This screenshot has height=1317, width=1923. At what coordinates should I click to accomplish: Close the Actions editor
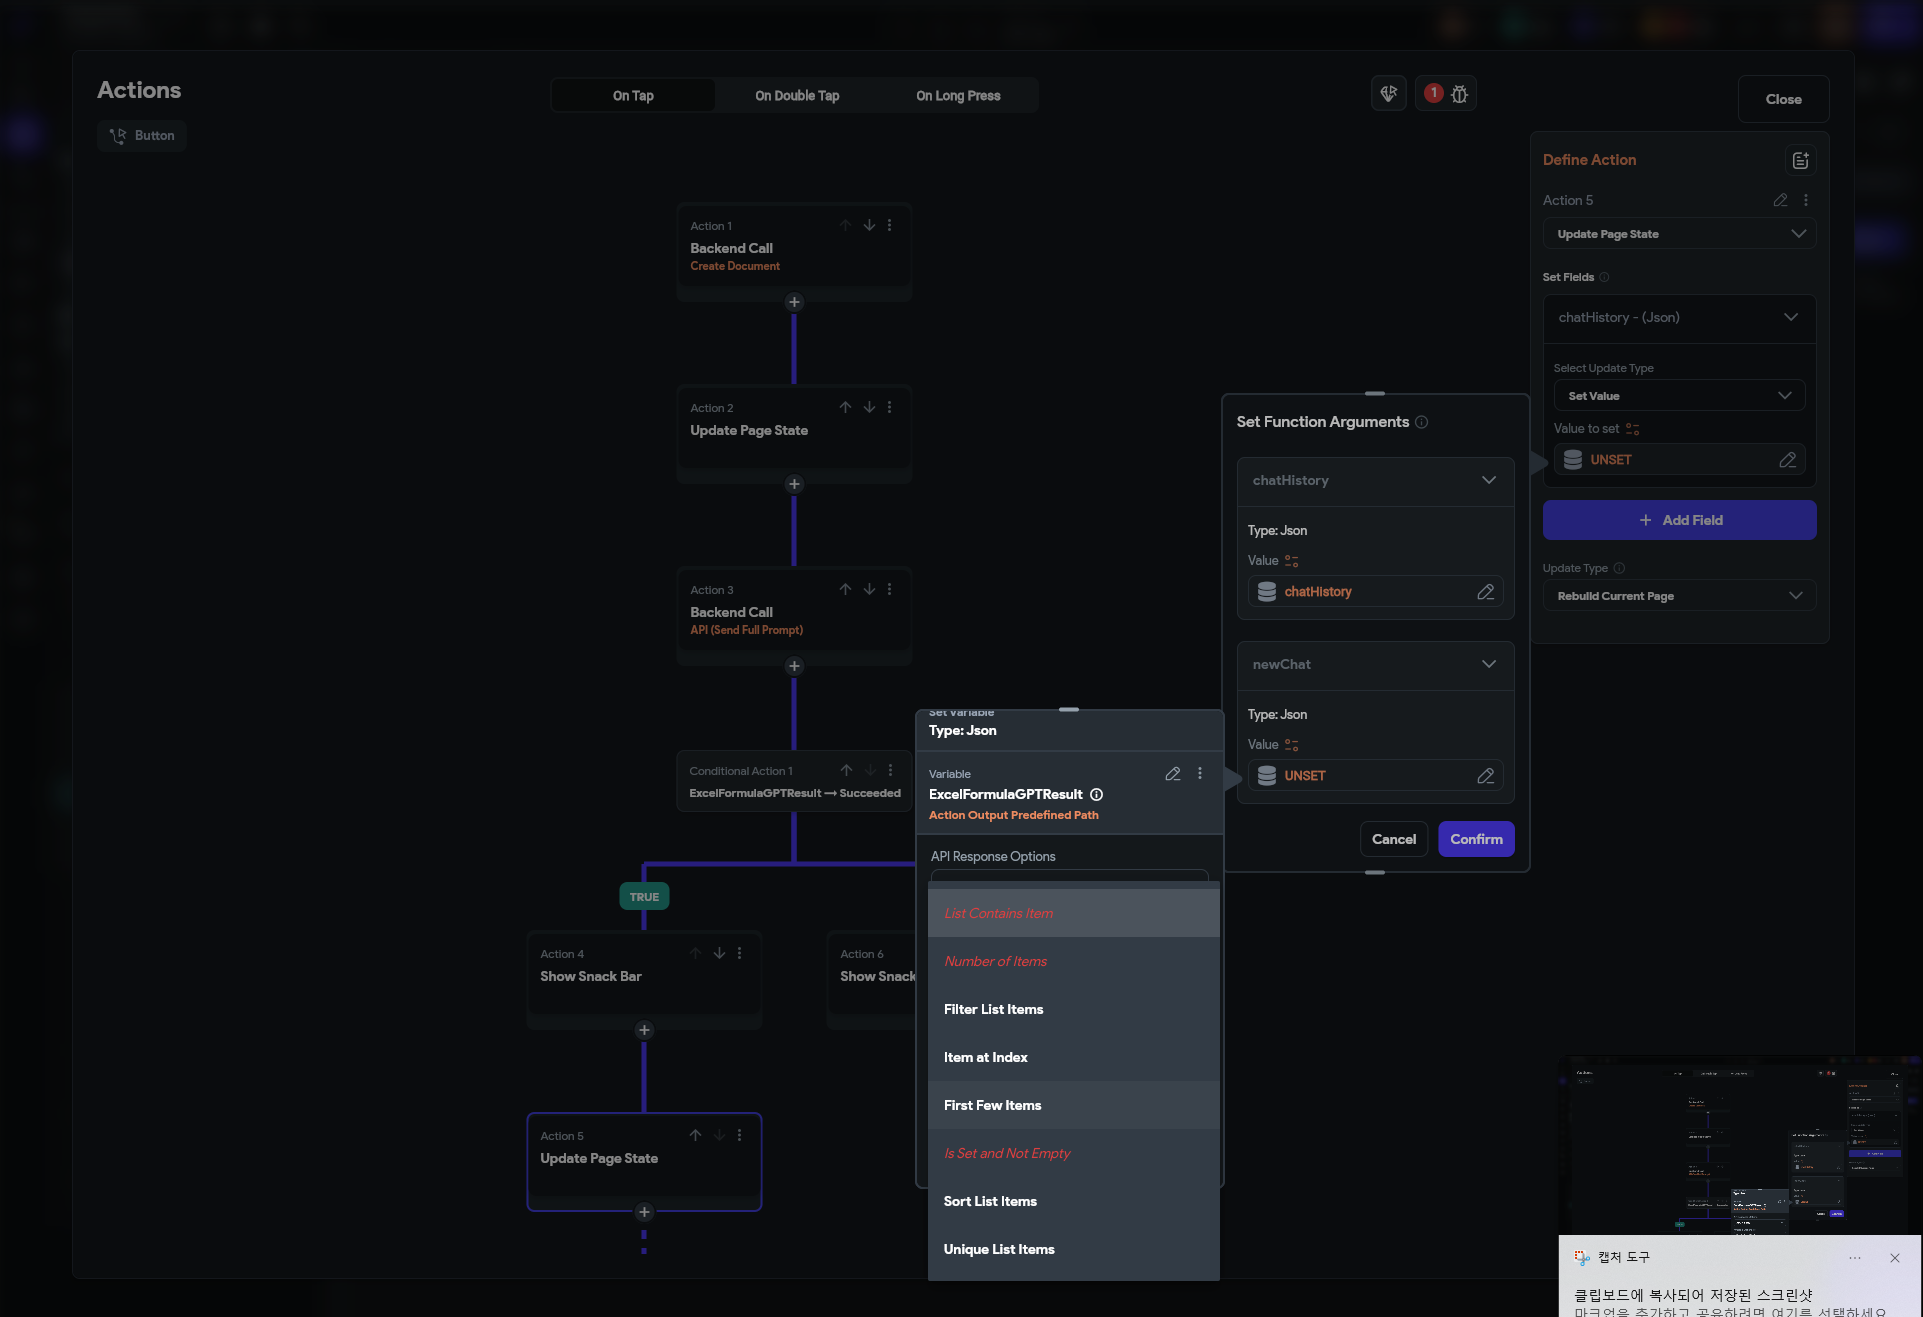coord(1783,99)
